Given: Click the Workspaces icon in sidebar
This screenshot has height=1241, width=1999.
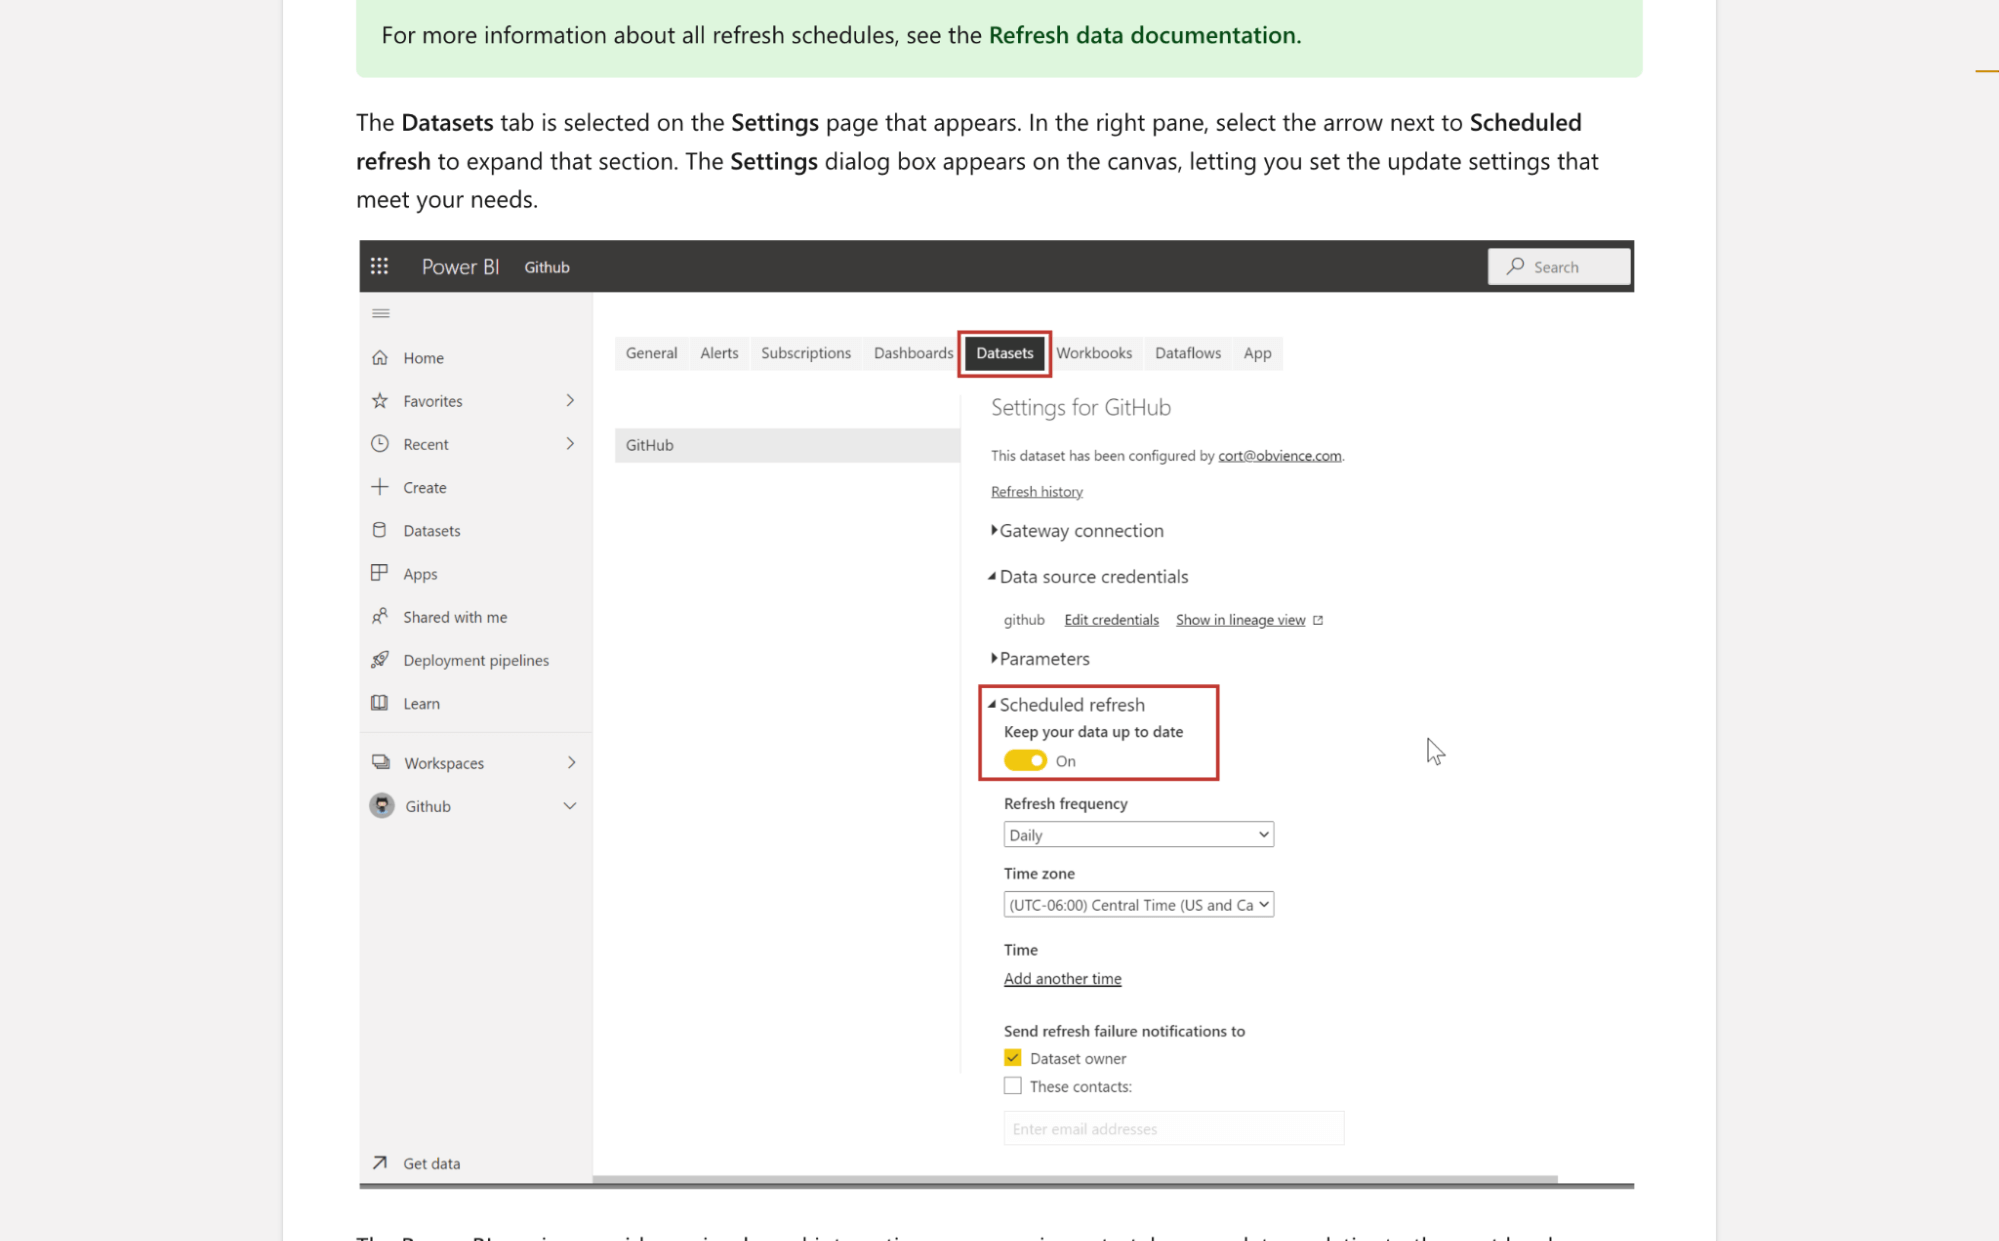Looking at the screenshot, I should tap(381, 762).
